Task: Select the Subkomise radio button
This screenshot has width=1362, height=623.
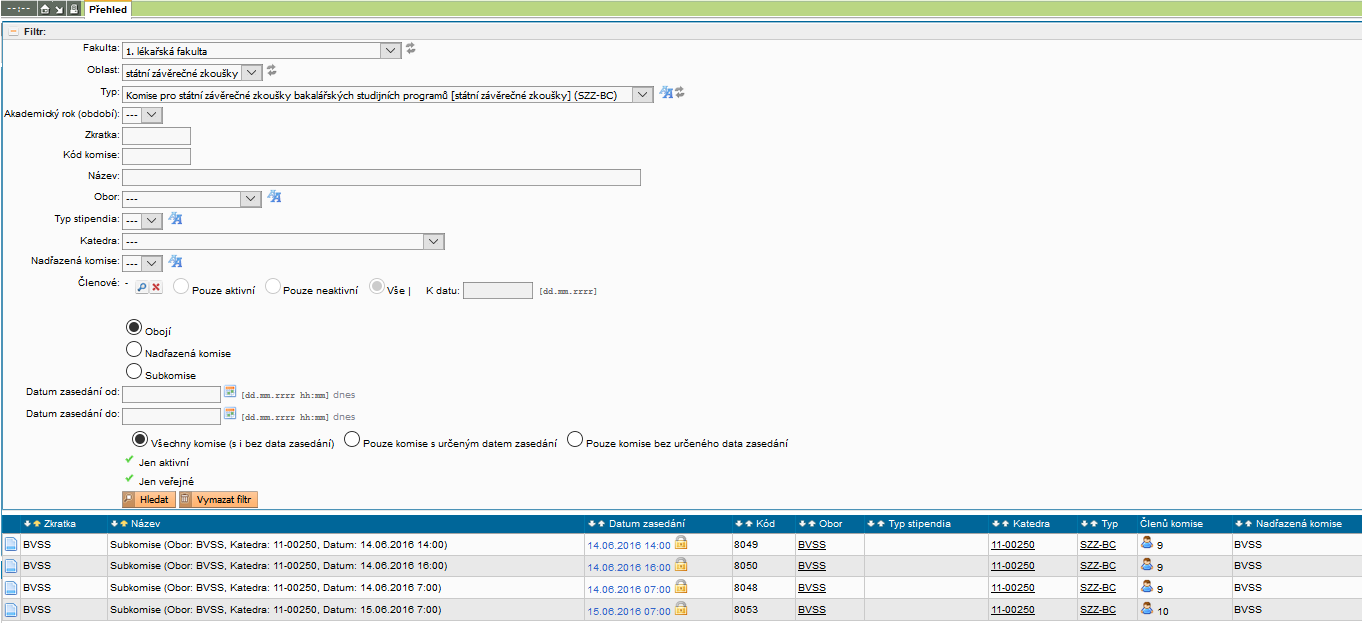Action: (x=133, y=372)
